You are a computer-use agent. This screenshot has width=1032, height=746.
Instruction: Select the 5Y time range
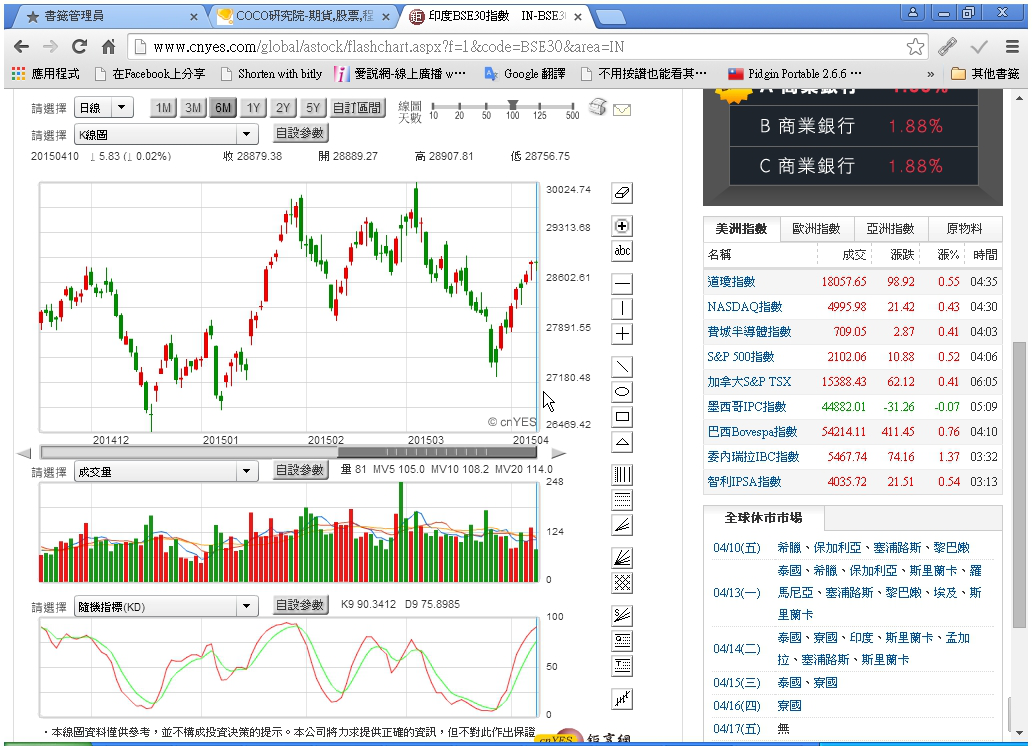click(313, 108)
